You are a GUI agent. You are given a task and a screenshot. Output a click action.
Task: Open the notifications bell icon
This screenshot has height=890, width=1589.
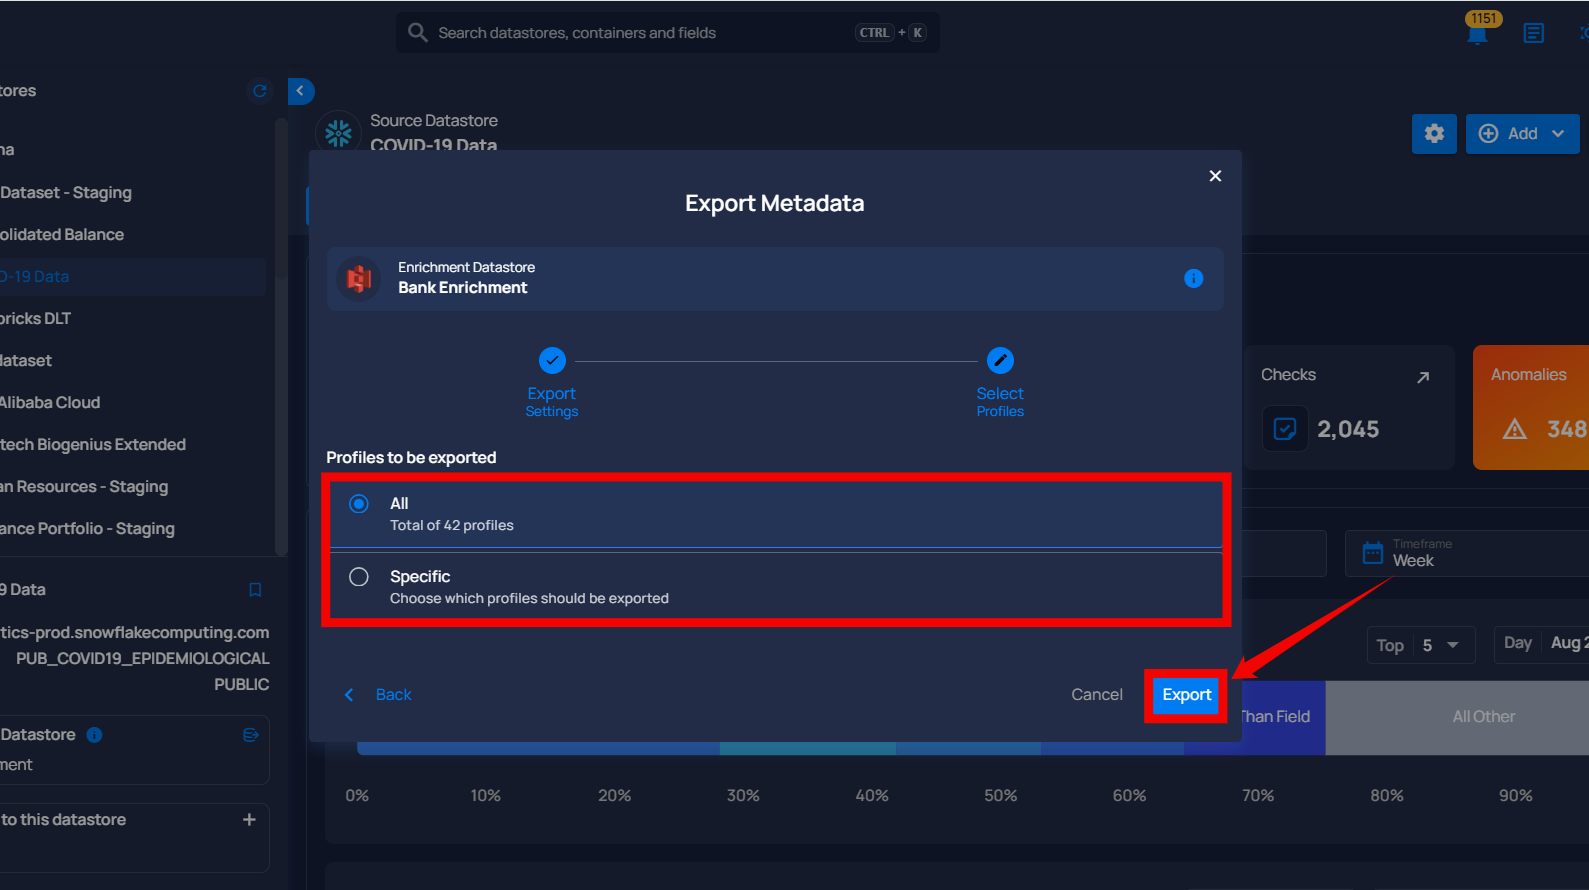[x=1477, y=34]
